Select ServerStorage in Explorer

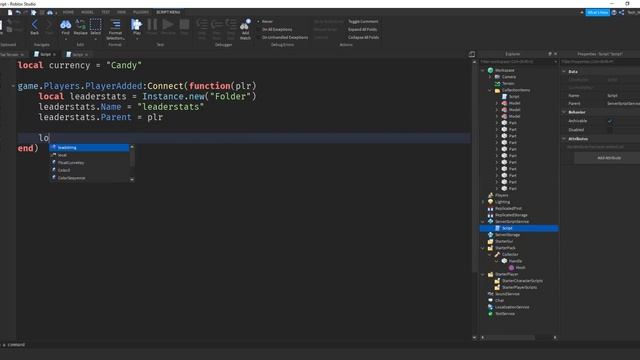(x=507, y=235)
